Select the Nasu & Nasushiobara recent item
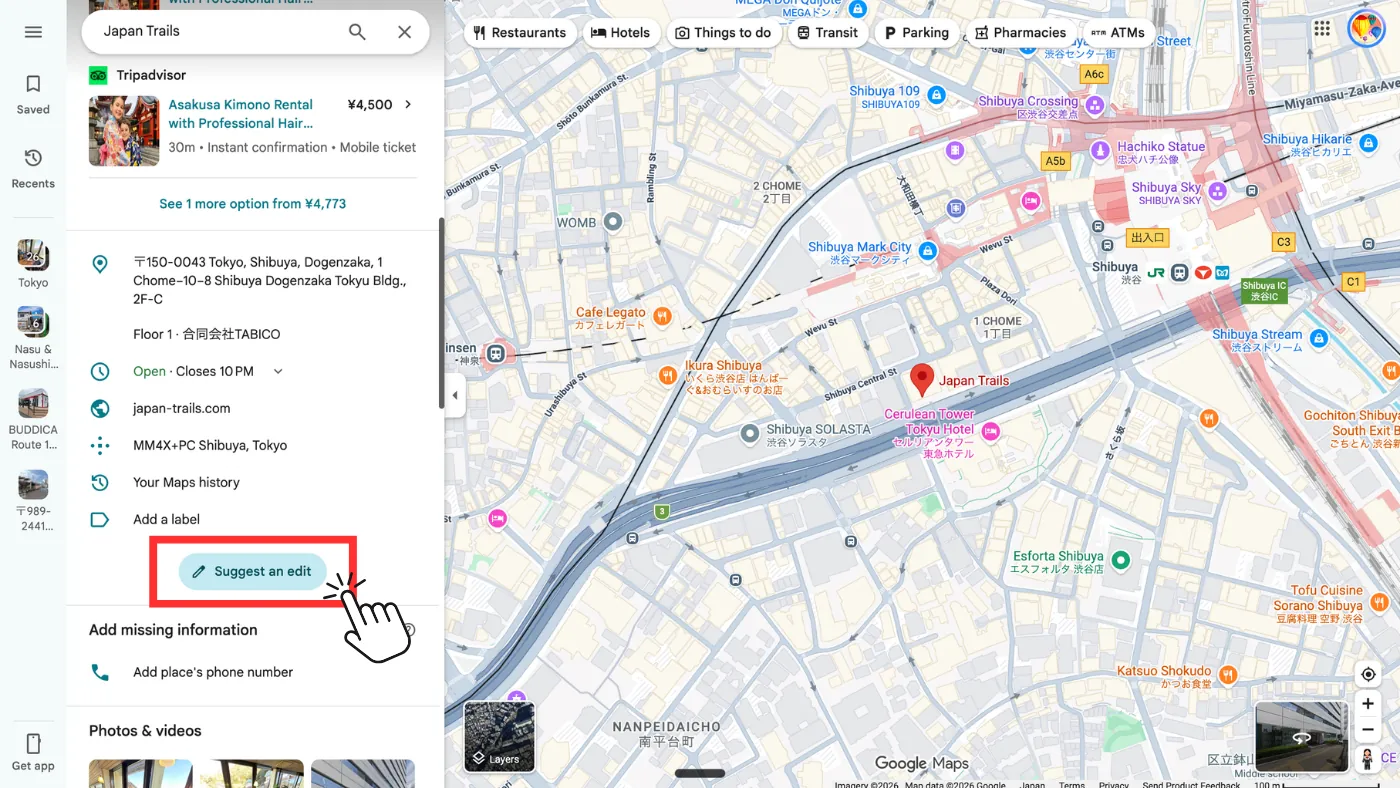This screenshot has width=1400, height=788. pyautogui.click(x=33, y=338)
